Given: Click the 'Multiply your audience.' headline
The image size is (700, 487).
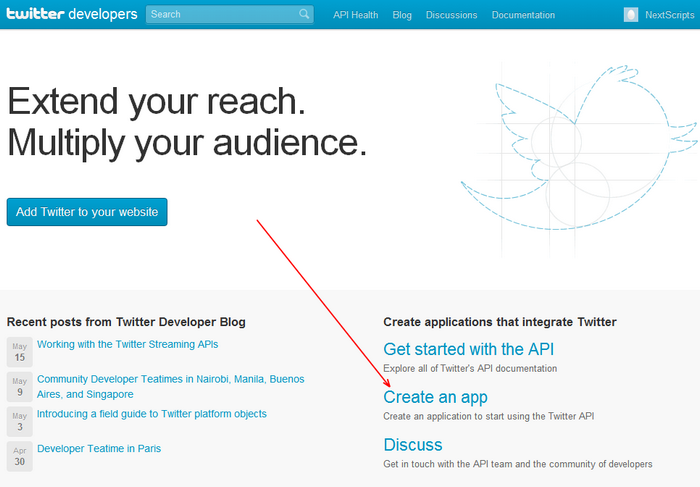Looking at the screenshot, I should click(x=187, y=144).
